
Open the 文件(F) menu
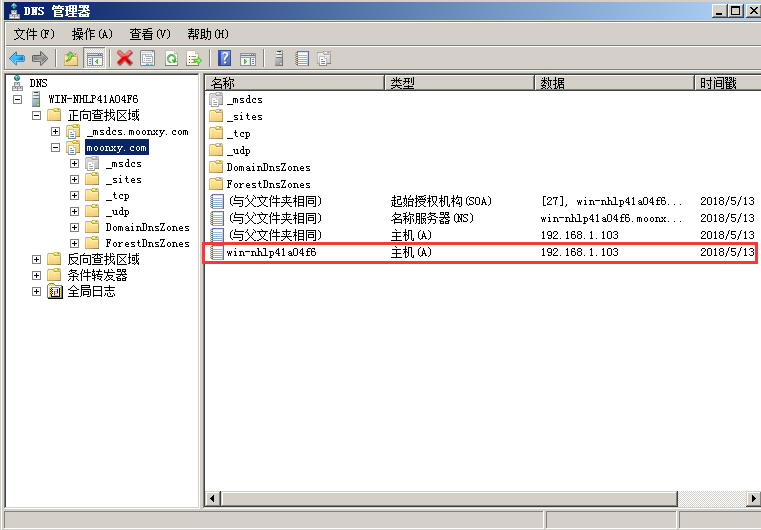(34, 34)
